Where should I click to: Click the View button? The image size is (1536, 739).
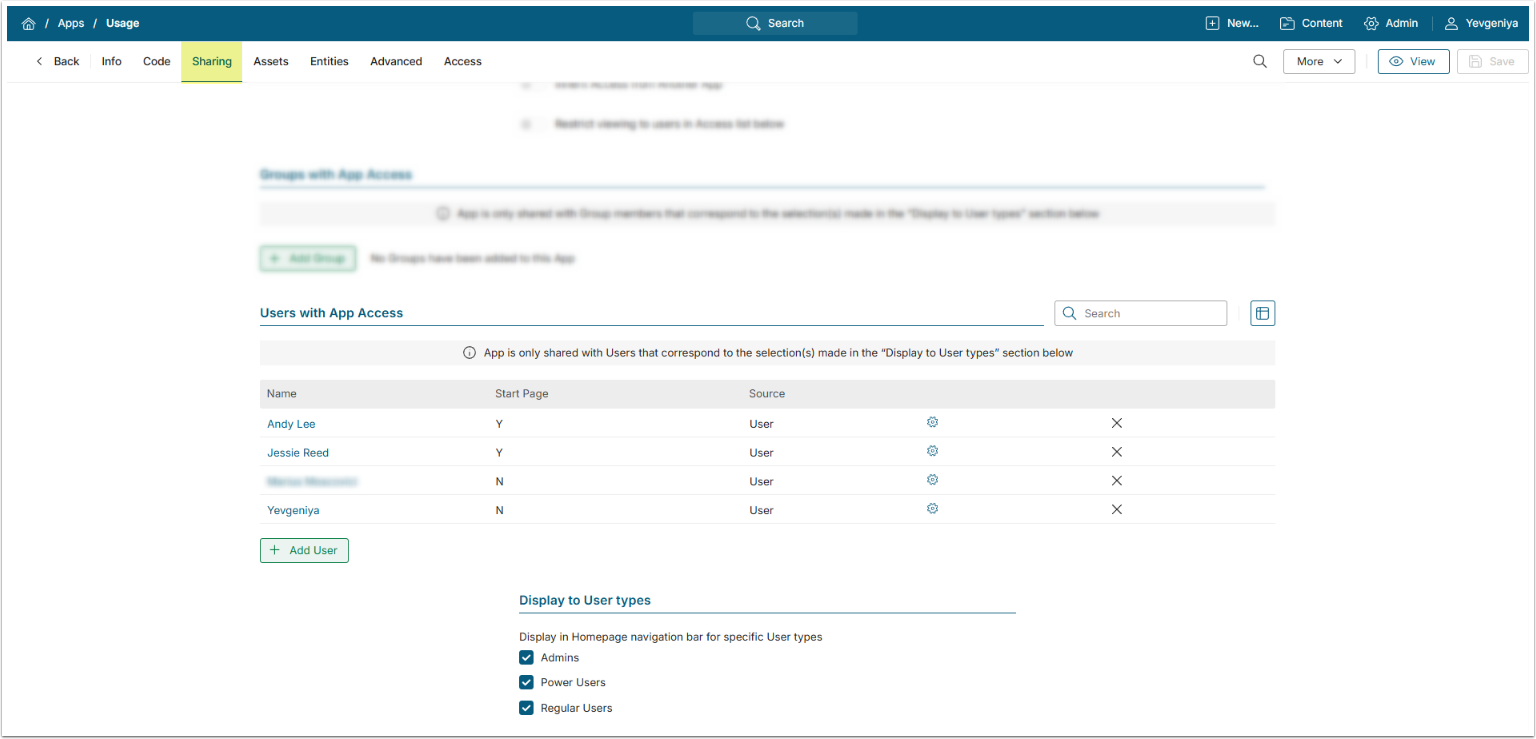[x=1413, y=62]
